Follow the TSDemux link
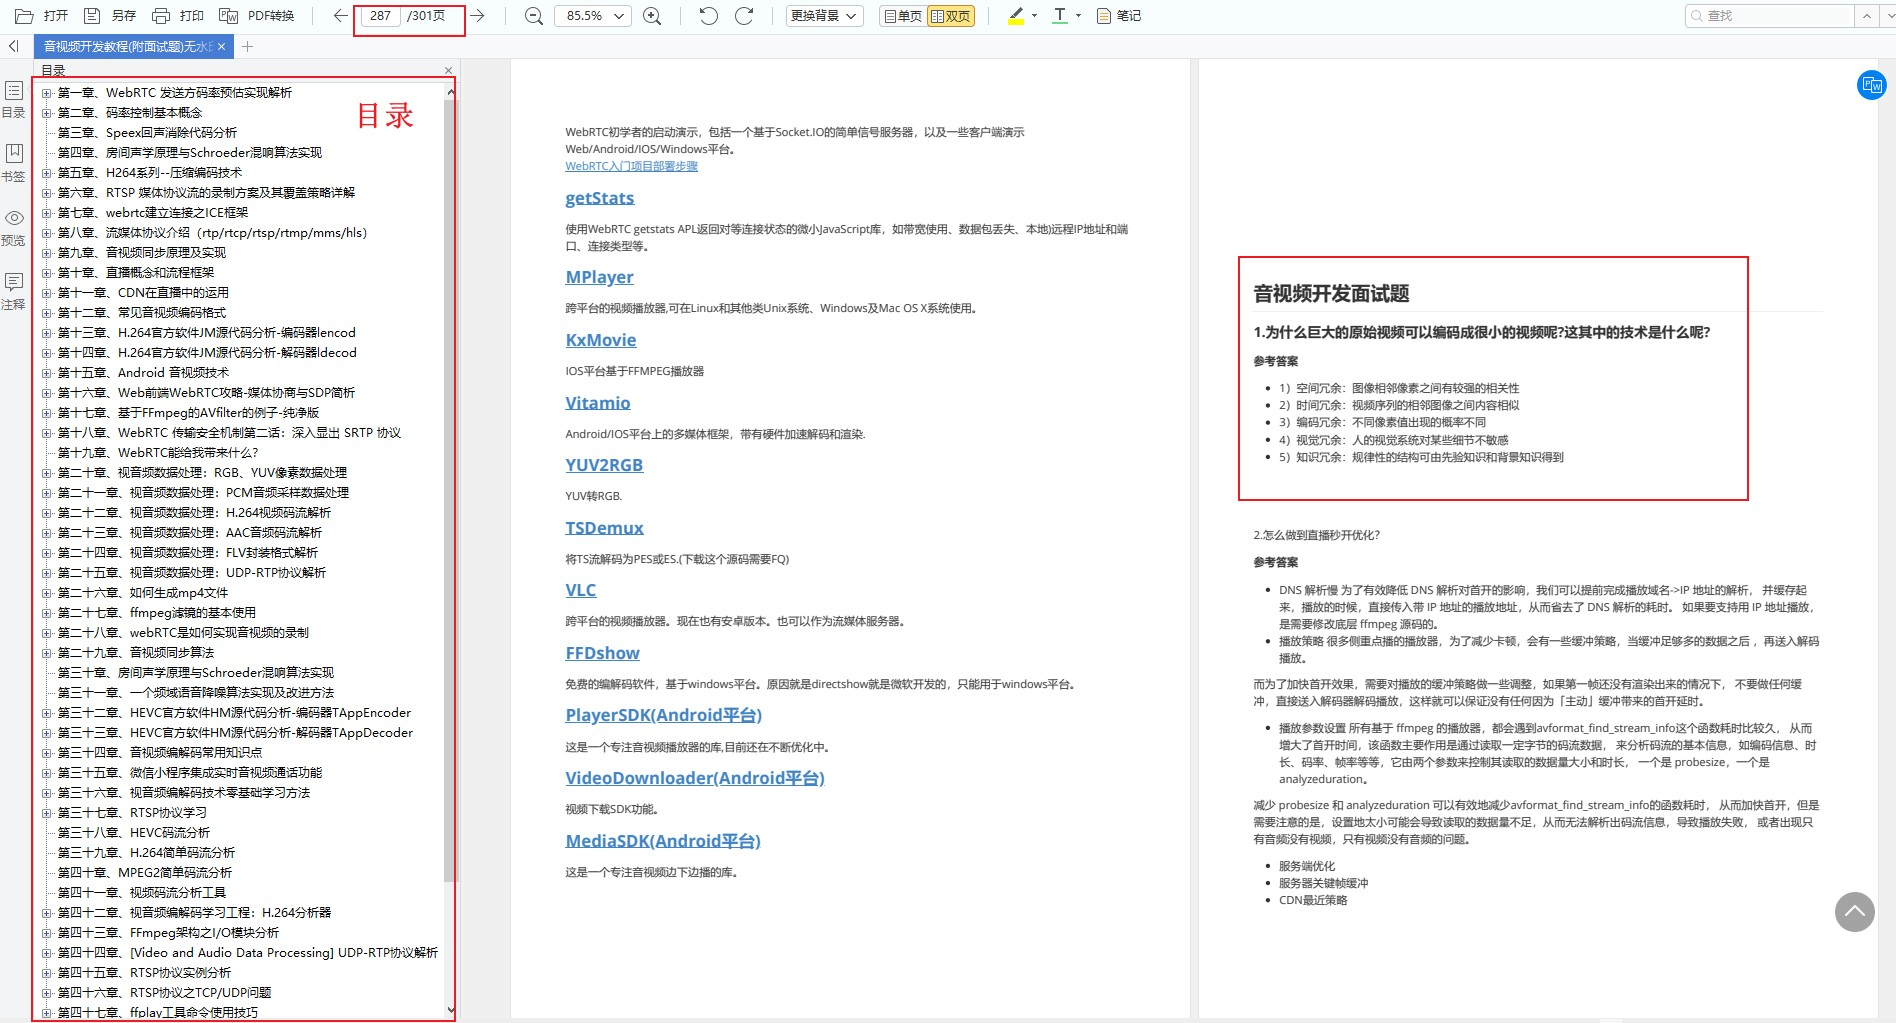This screenshot has height=1023, width=1896. (x=604, y=528)
